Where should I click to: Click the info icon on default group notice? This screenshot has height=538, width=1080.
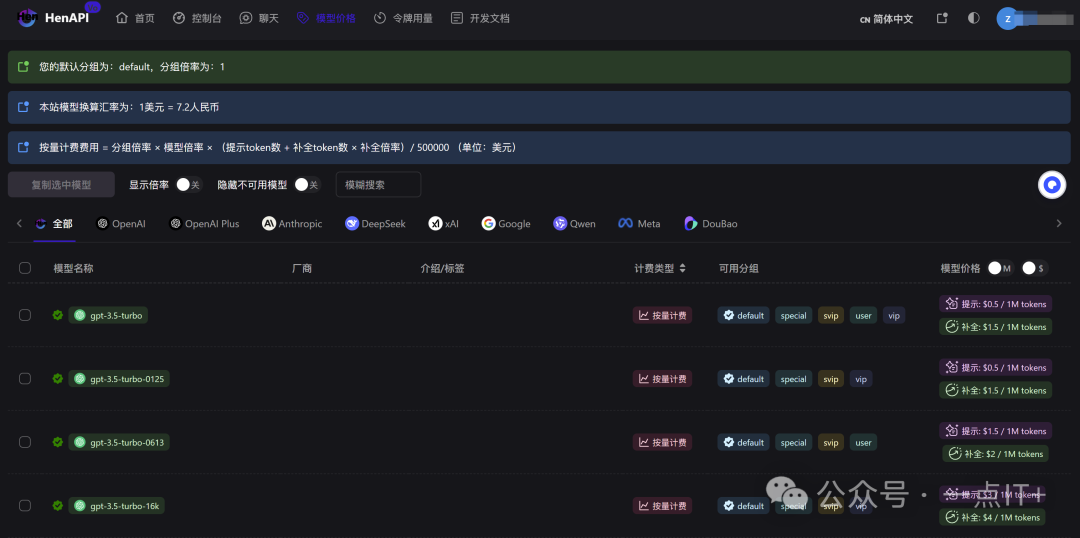pos(23,67)
